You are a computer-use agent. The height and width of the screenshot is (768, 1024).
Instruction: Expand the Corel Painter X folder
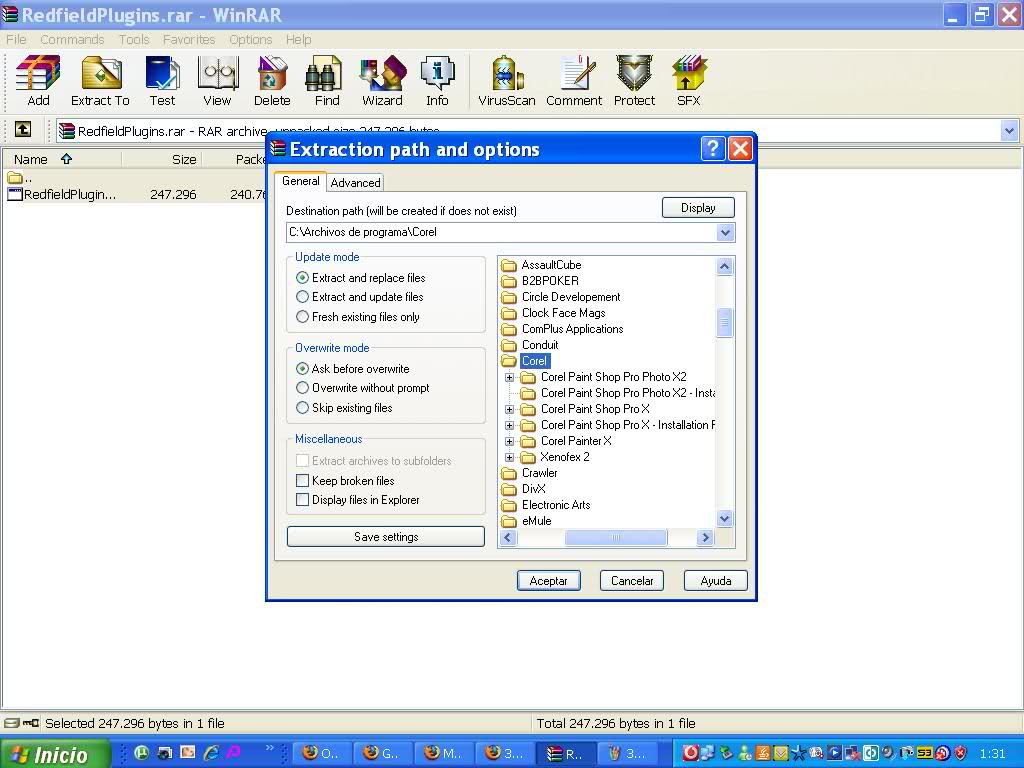(x=509, y=441)
